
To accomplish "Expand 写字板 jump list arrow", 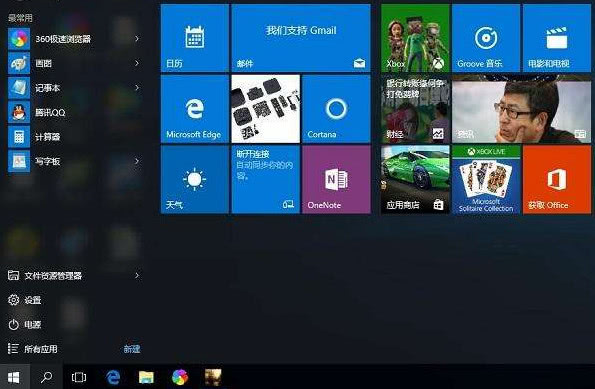I will (137, 161).
